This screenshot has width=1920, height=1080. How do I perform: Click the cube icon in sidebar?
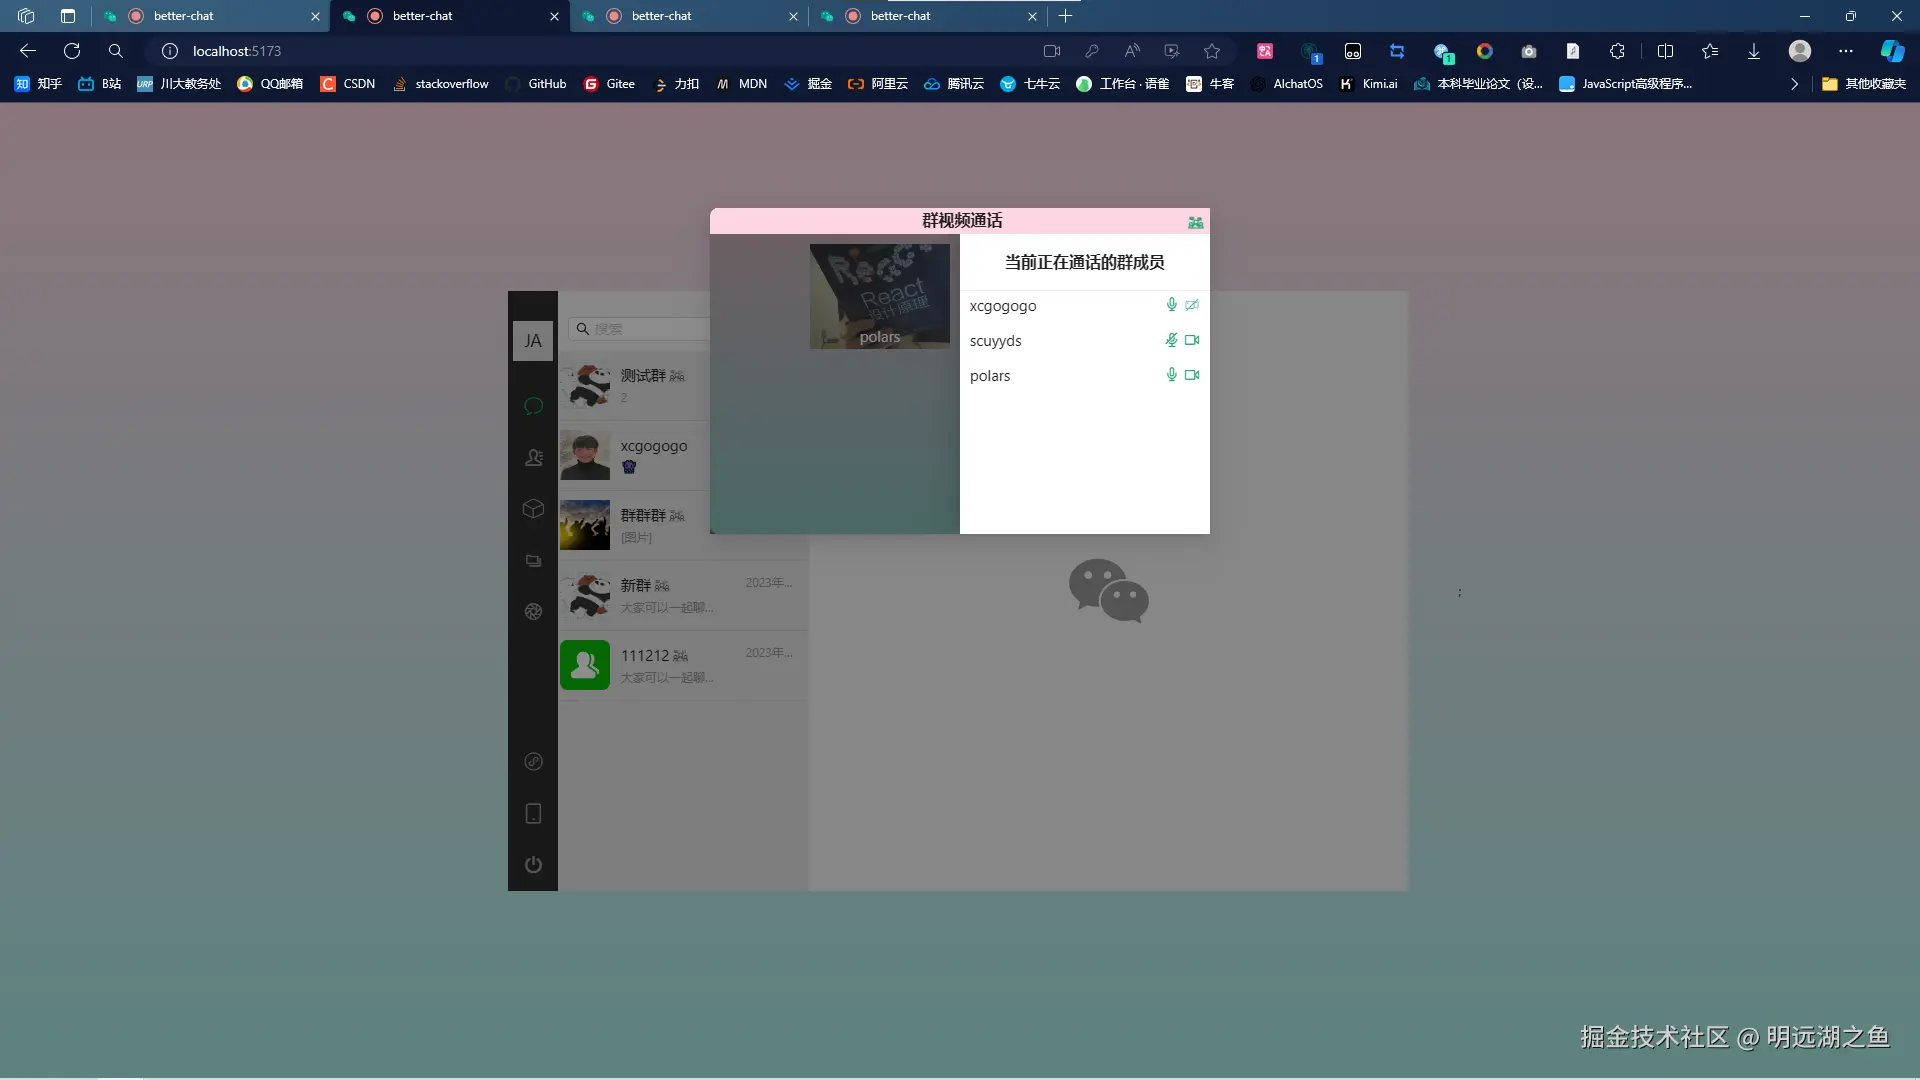533,509
